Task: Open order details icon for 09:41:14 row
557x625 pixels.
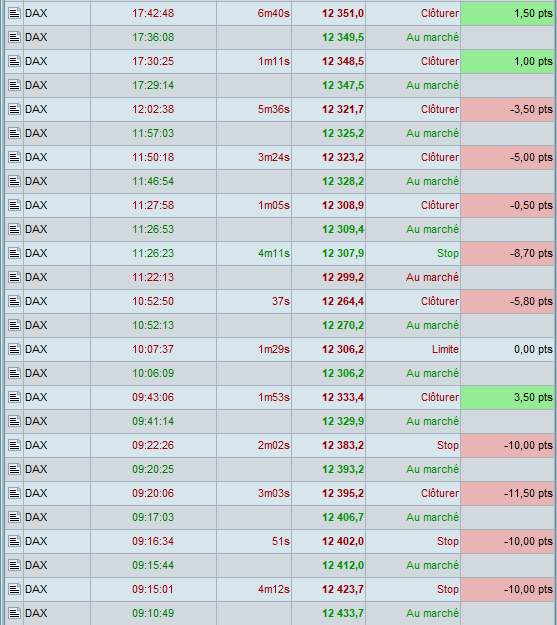Action: 14,421
